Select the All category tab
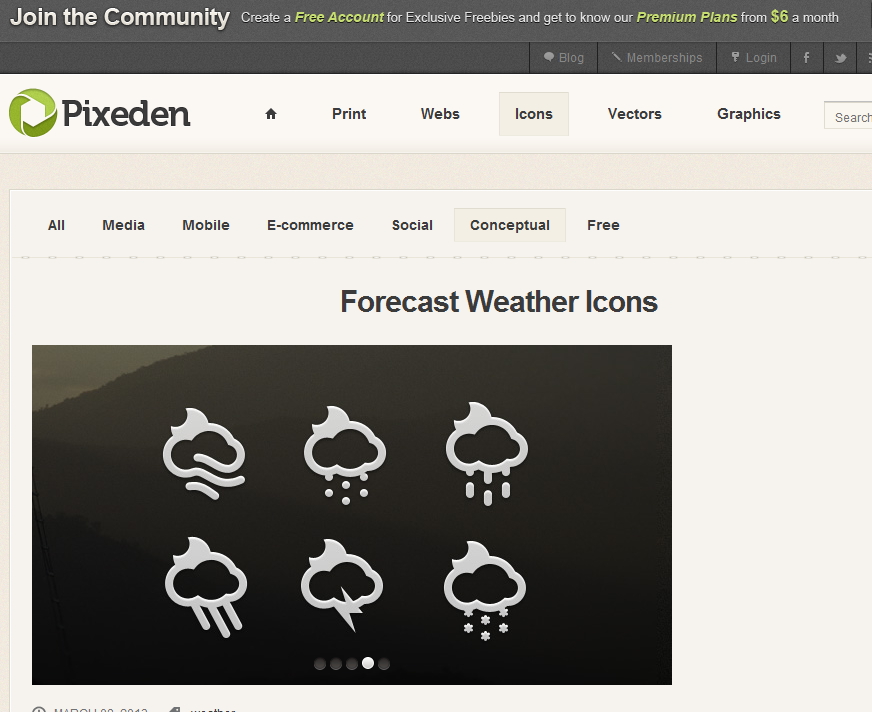This screenshot has width=872, height=712. pos(56,225)
